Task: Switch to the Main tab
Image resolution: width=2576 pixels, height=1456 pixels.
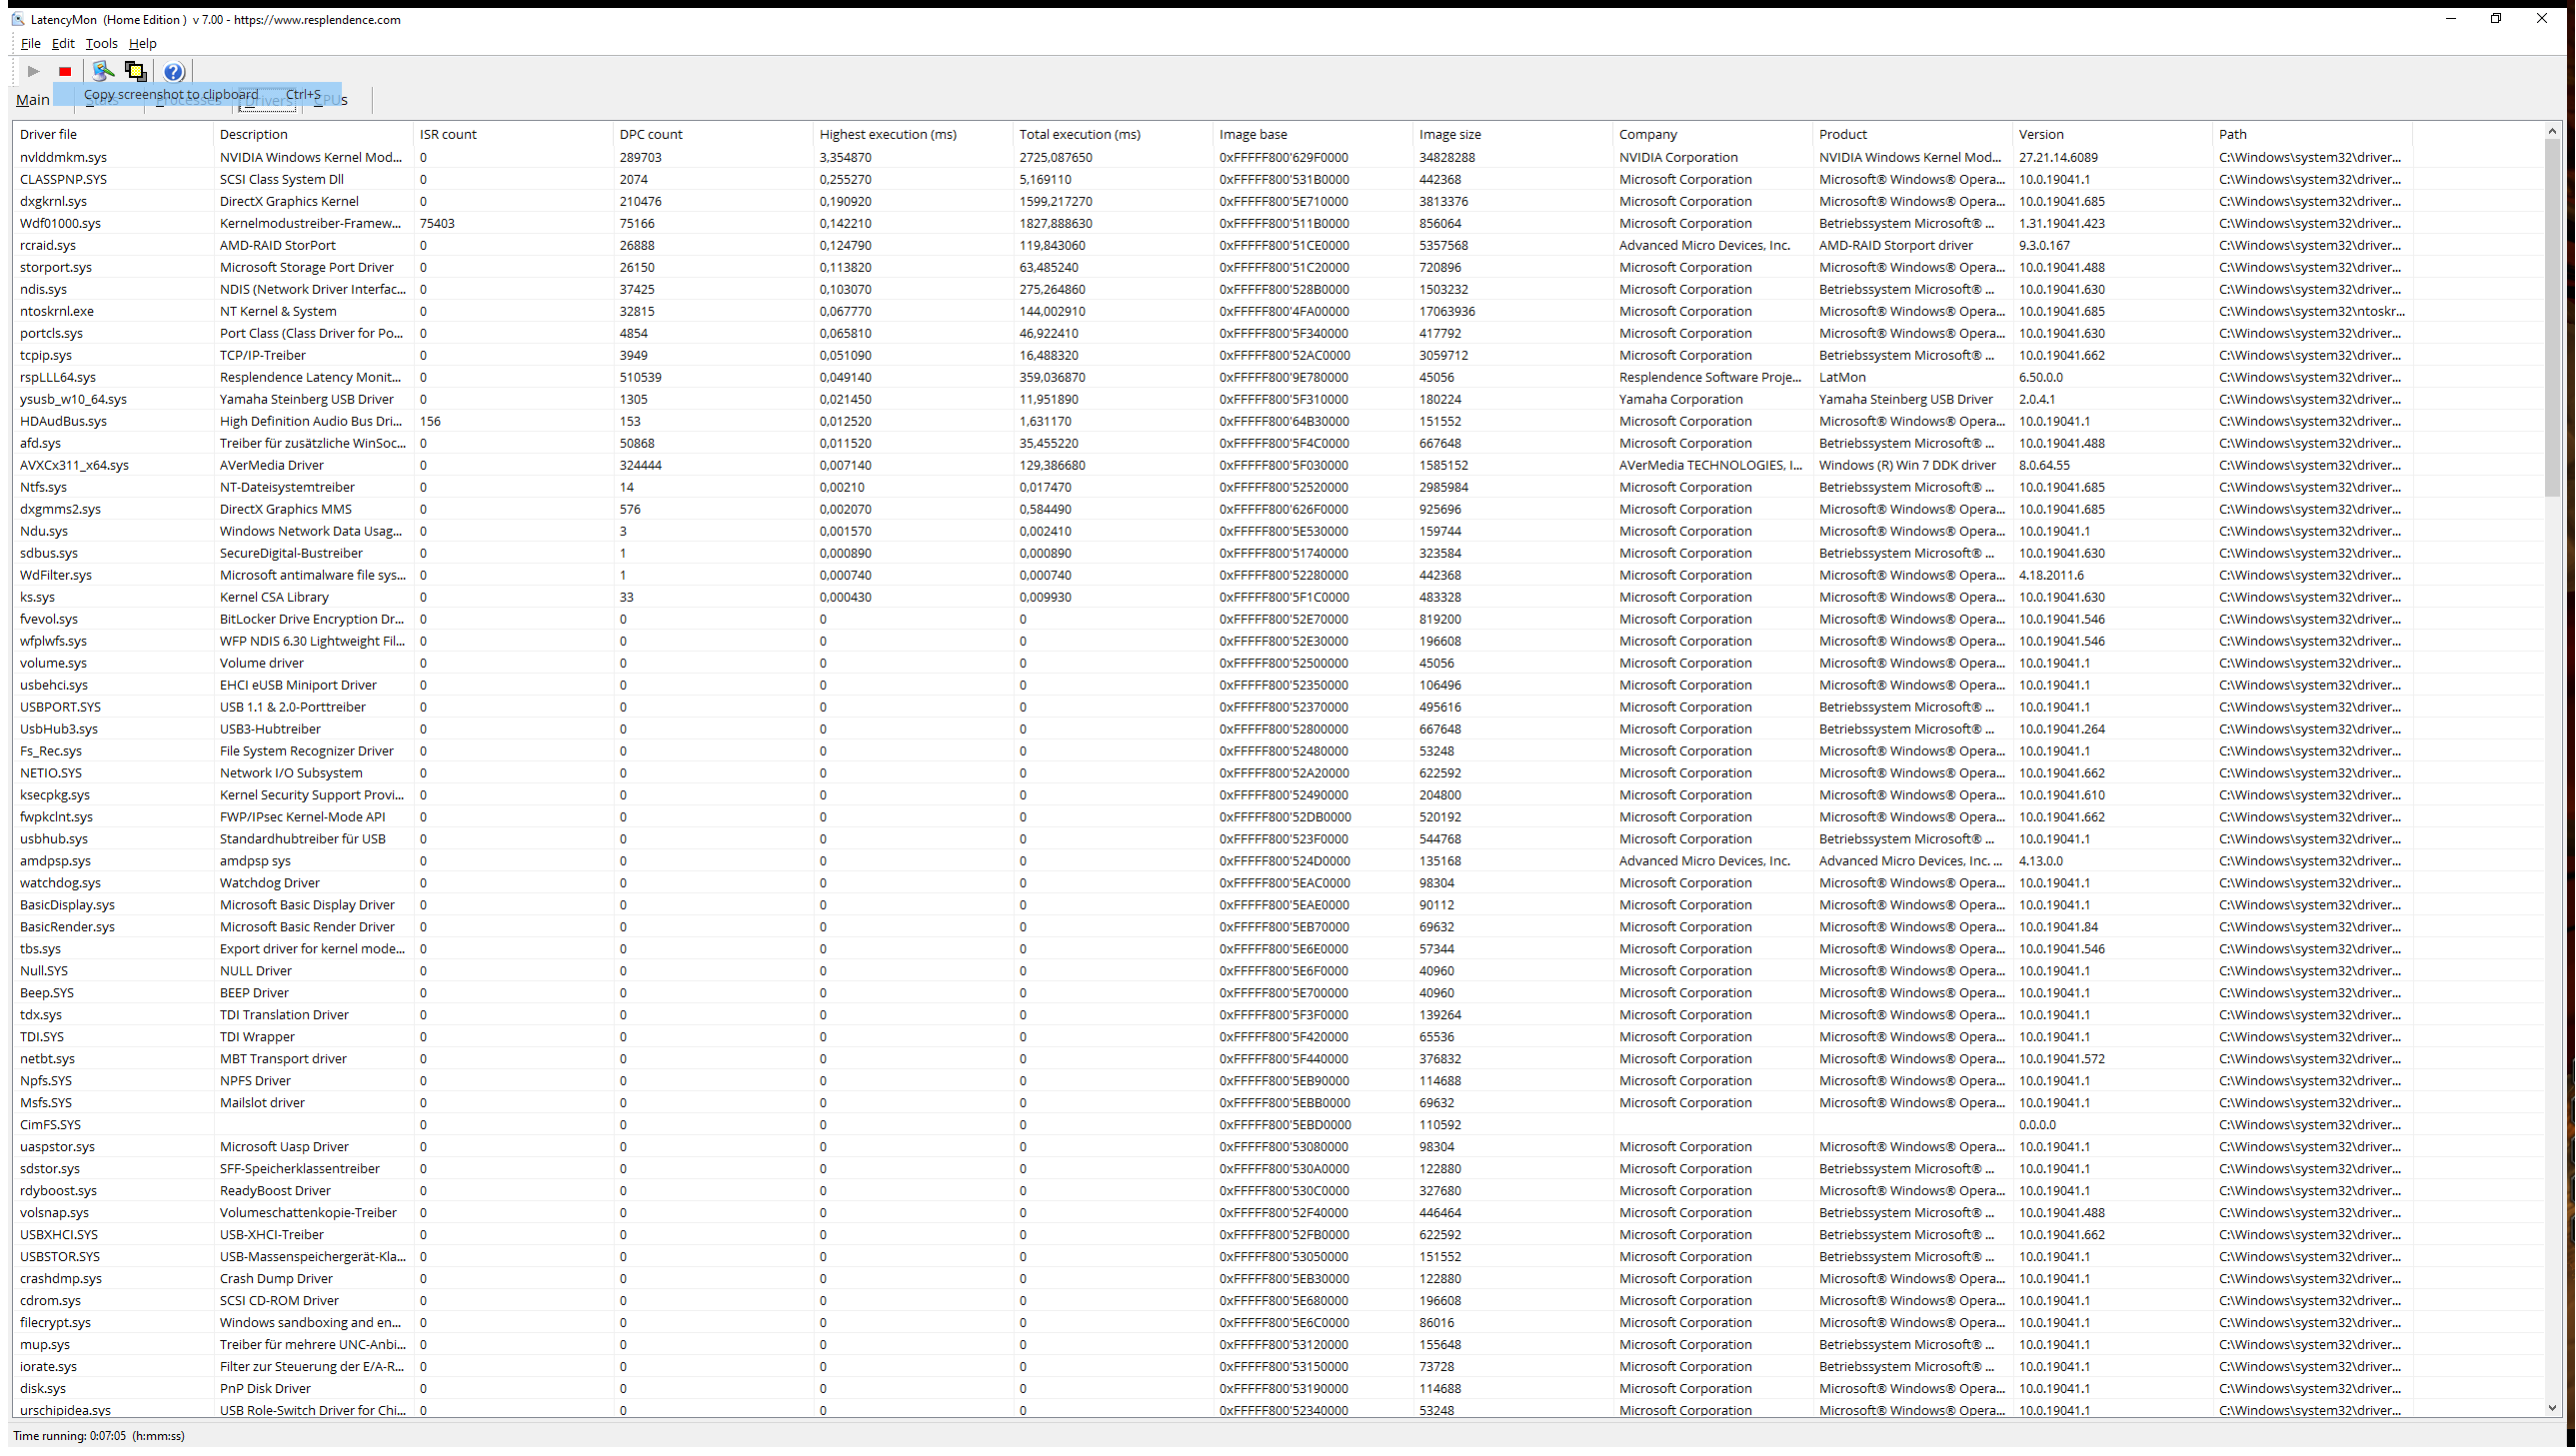Action: tap(32, 100)
